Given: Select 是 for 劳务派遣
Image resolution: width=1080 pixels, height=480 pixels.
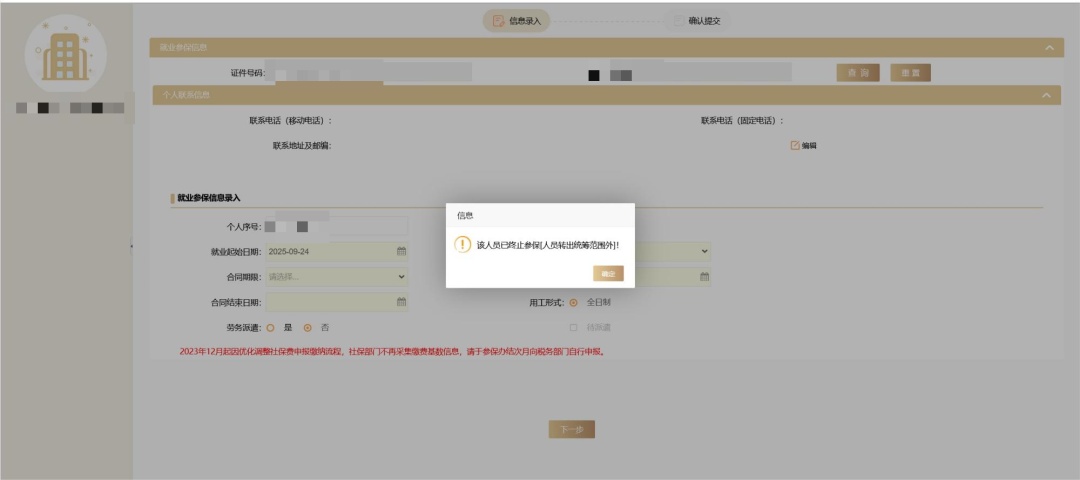Looking at the screenshot, I should click(270, 328).
